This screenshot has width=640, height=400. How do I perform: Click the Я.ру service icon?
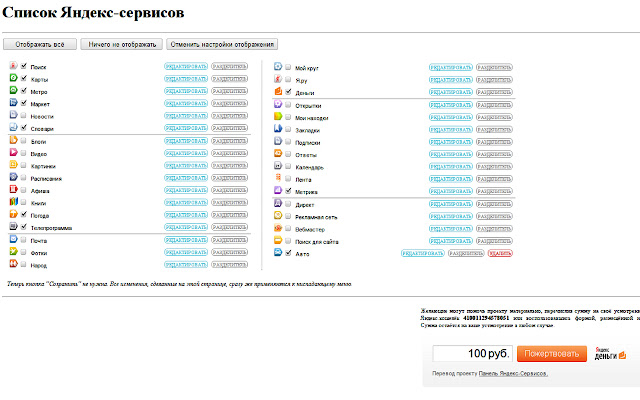click(x=278, y=79)
